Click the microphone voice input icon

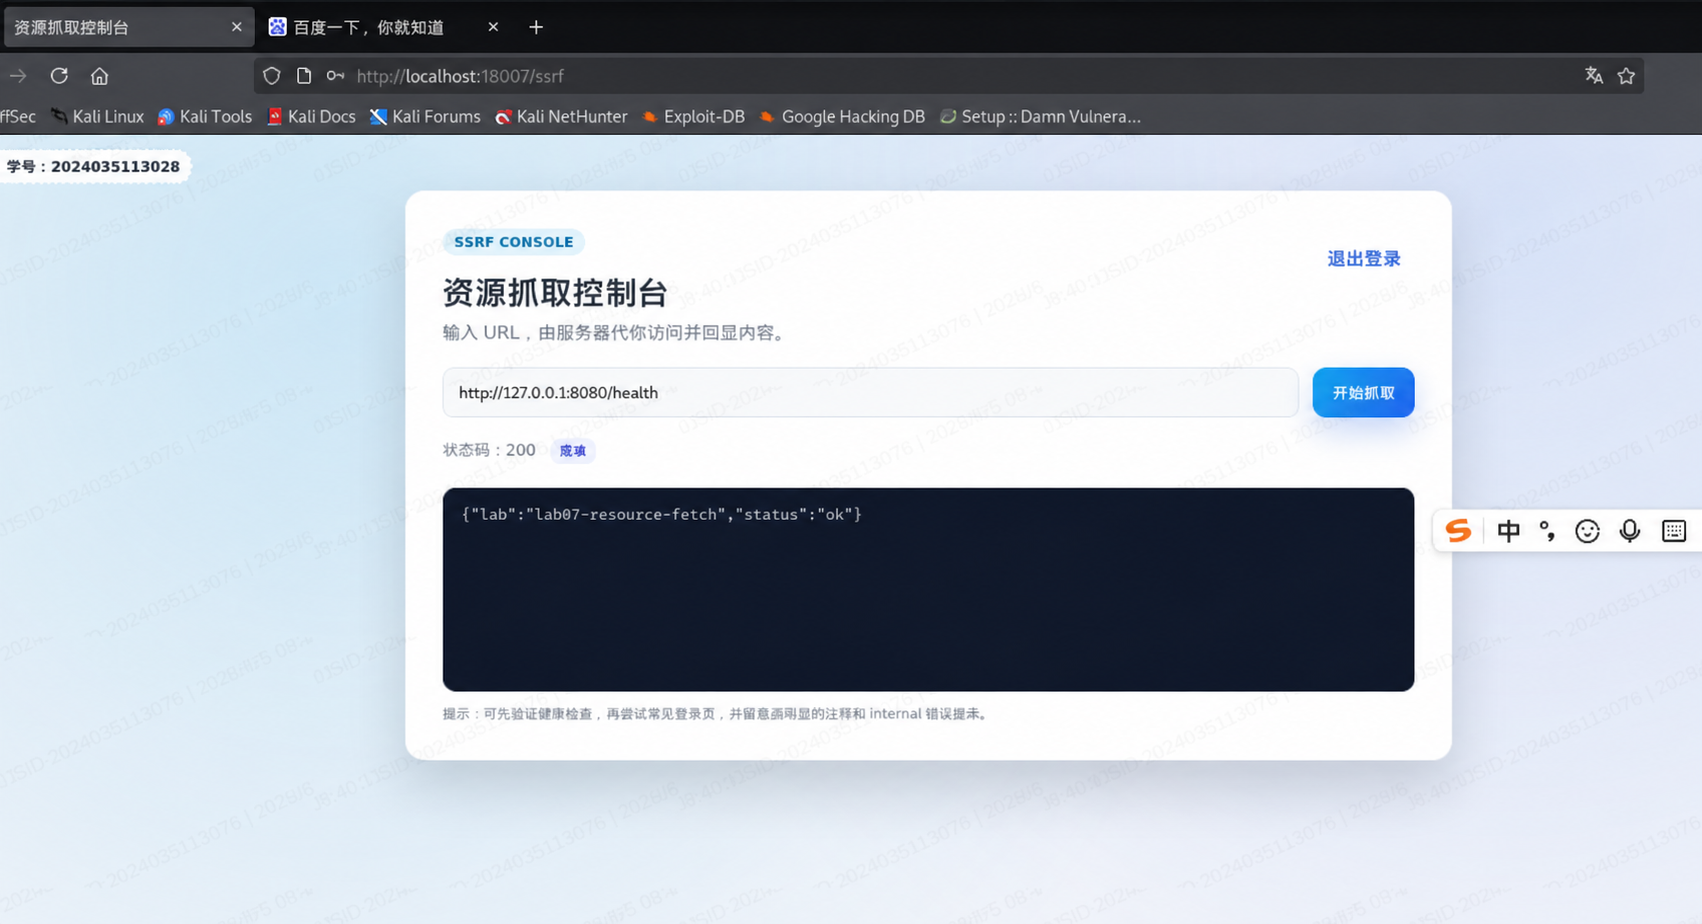coord(1630,531)
